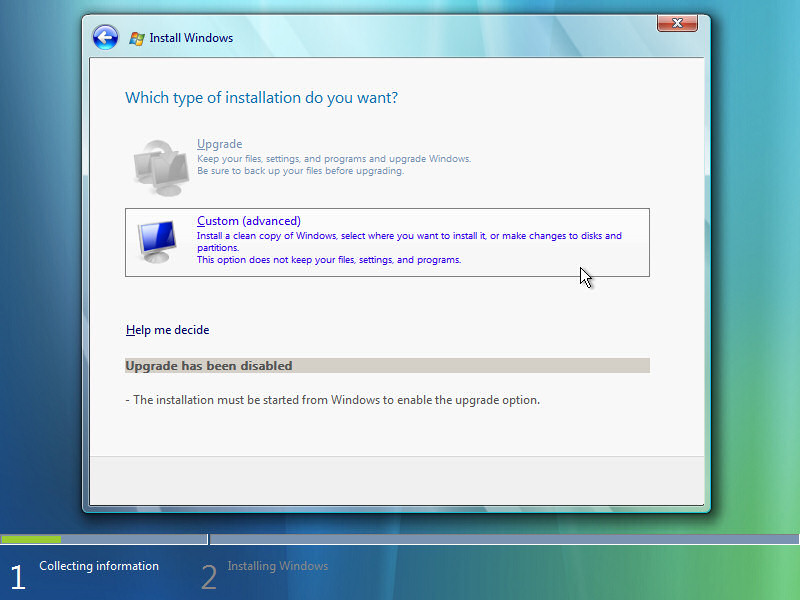Screen dimensions: 800x600
Task: Click the 'Install Windows' title text
Action: click(191, 38)
